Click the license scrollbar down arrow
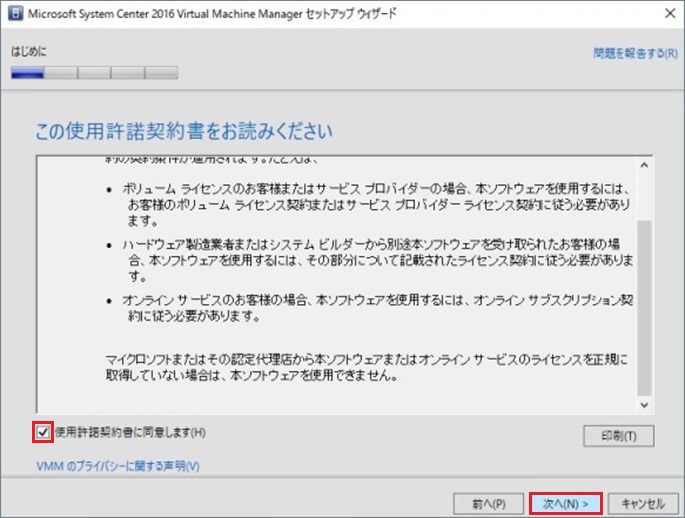Image resolution: width=685 pixels, height=518 pixels. click(644, 404)
